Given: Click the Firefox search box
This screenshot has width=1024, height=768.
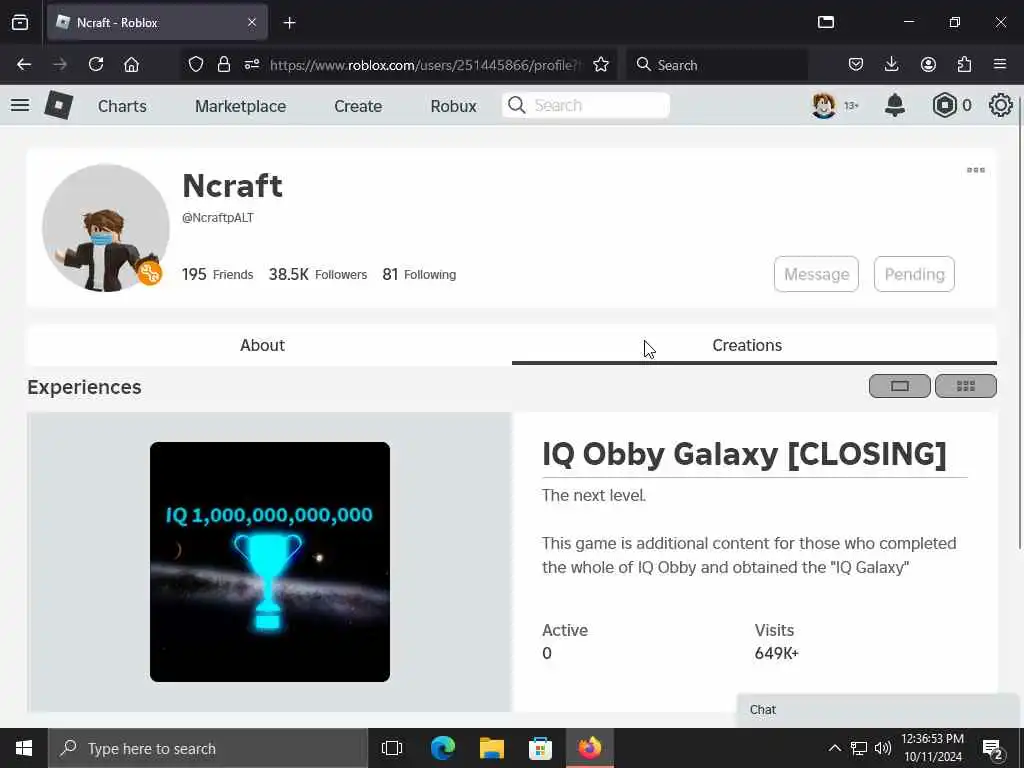Looking at the screenshot, I should point(717,65).
